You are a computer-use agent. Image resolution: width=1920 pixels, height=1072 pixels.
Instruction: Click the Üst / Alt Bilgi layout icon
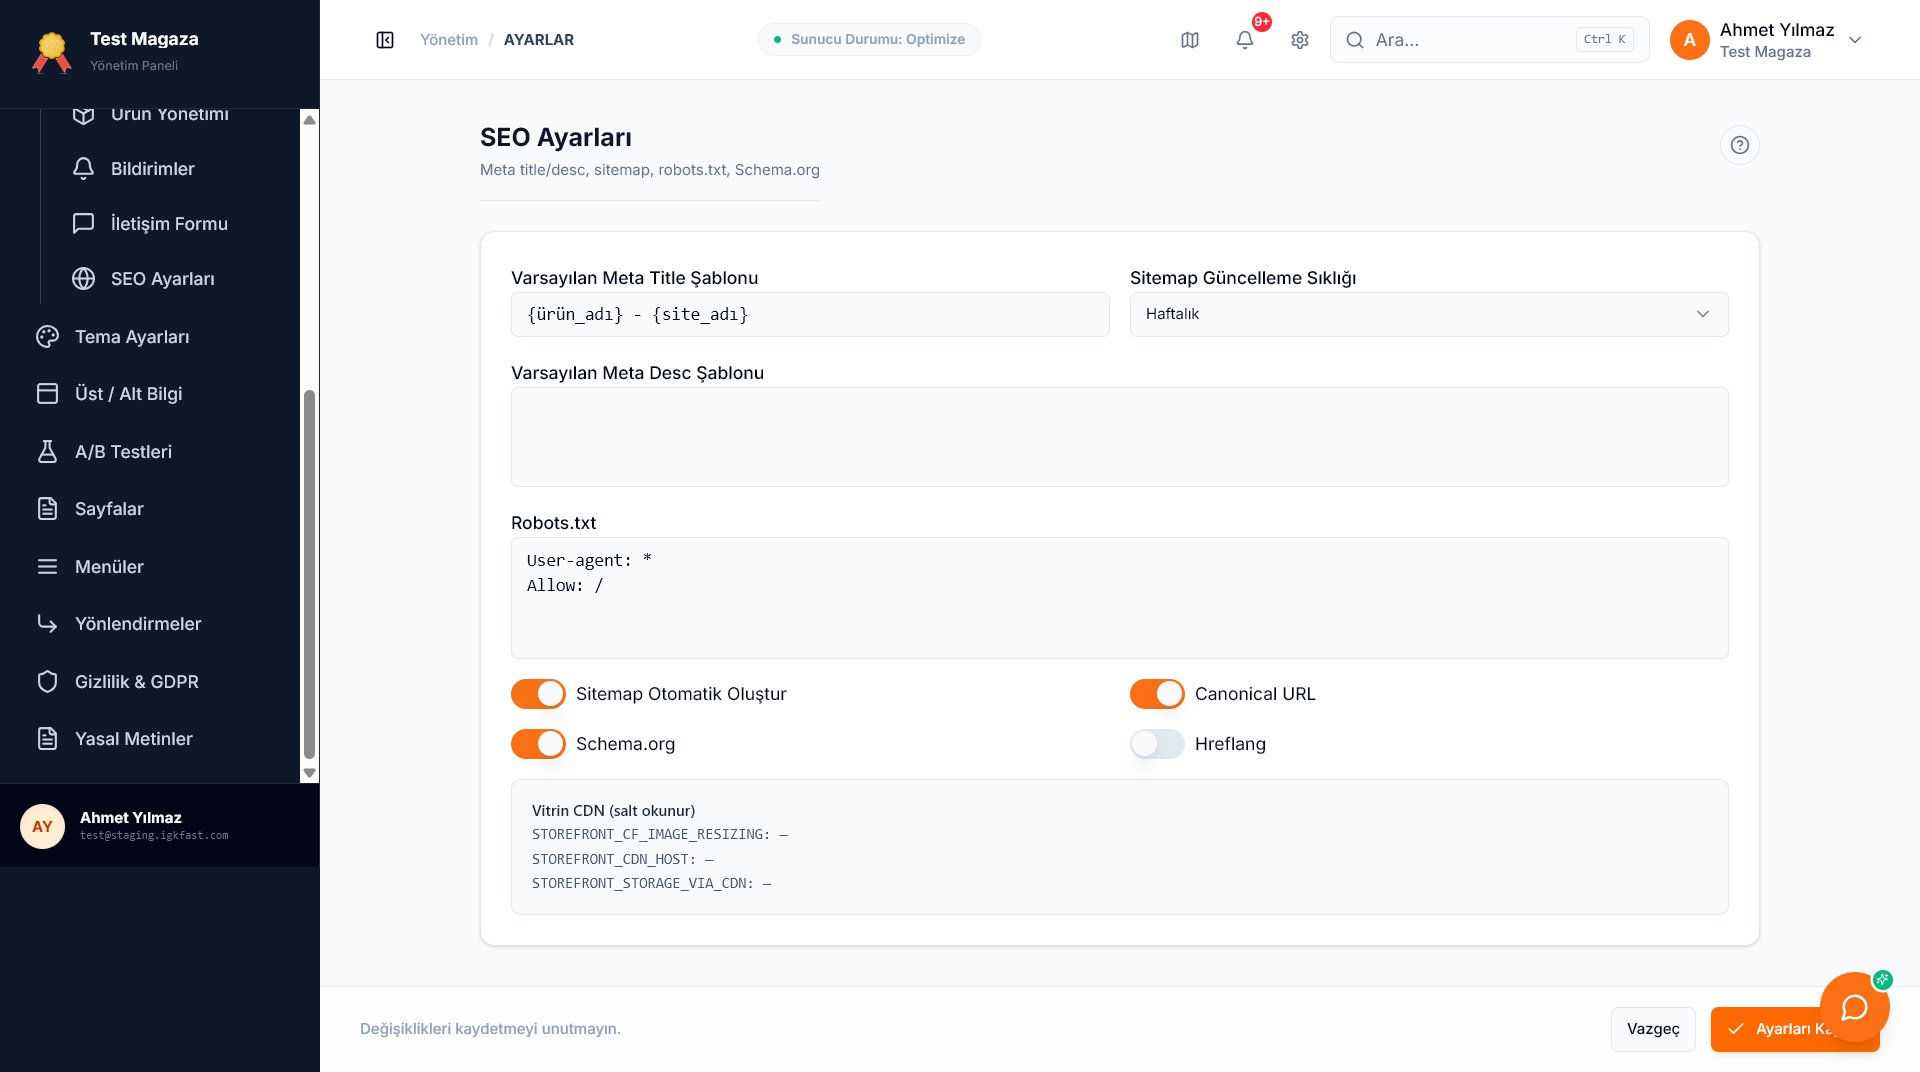(47, 394)
